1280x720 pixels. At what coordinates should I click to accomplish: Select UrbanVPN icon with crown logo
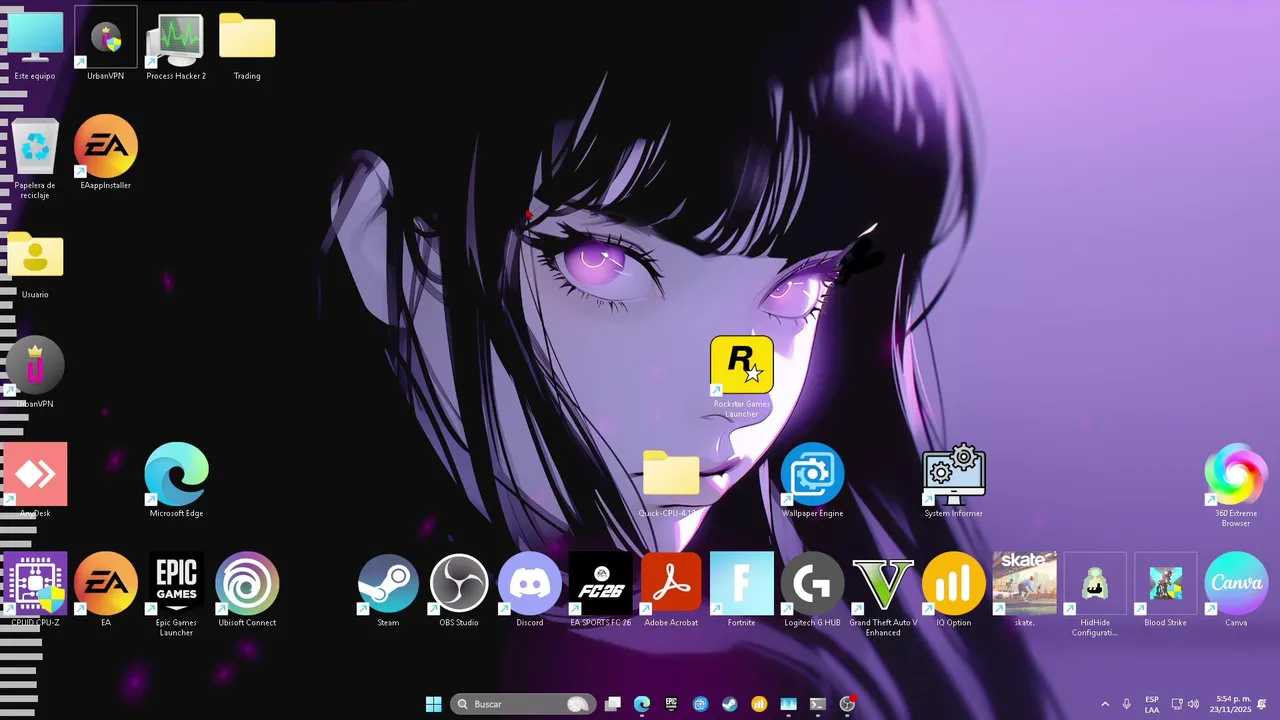click(x=35, y=370)
